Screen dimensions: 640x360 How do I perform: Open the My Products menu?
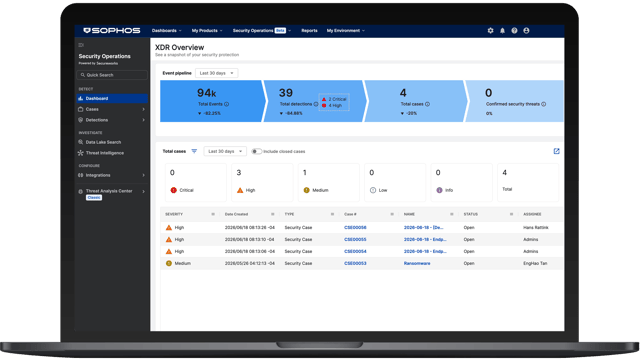pyautogui.click(x=207, y=31)
